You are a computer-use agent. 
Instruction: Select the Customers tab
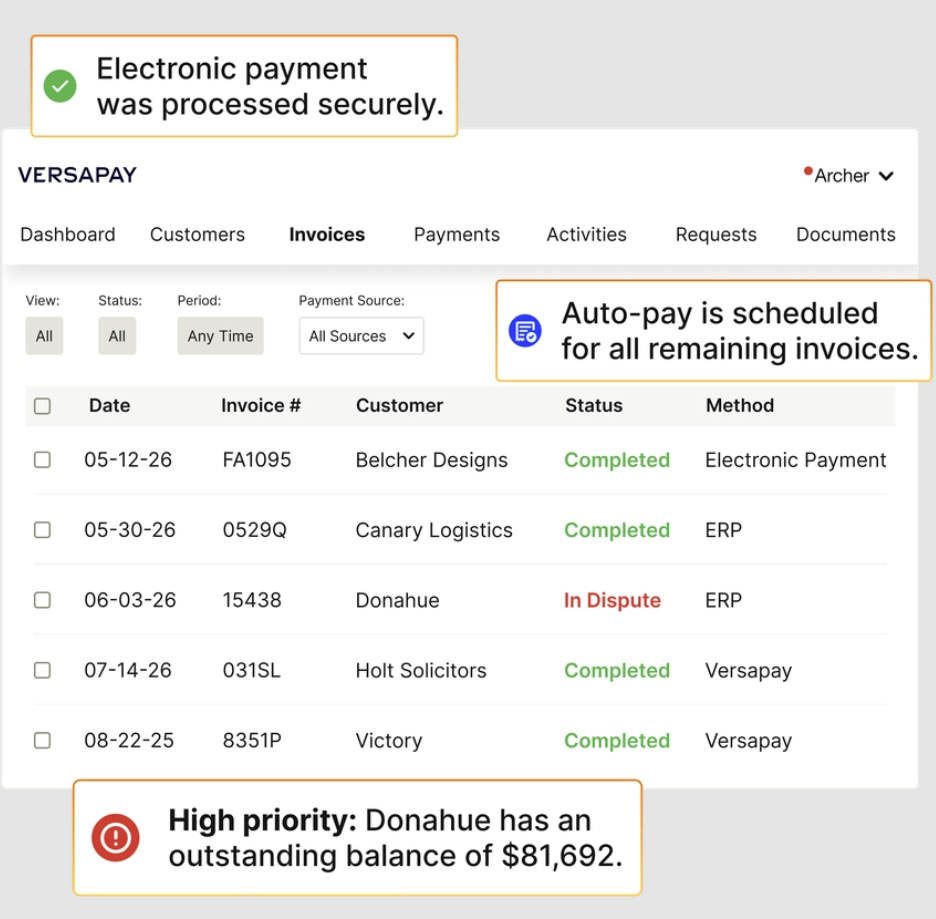(197, 234)
